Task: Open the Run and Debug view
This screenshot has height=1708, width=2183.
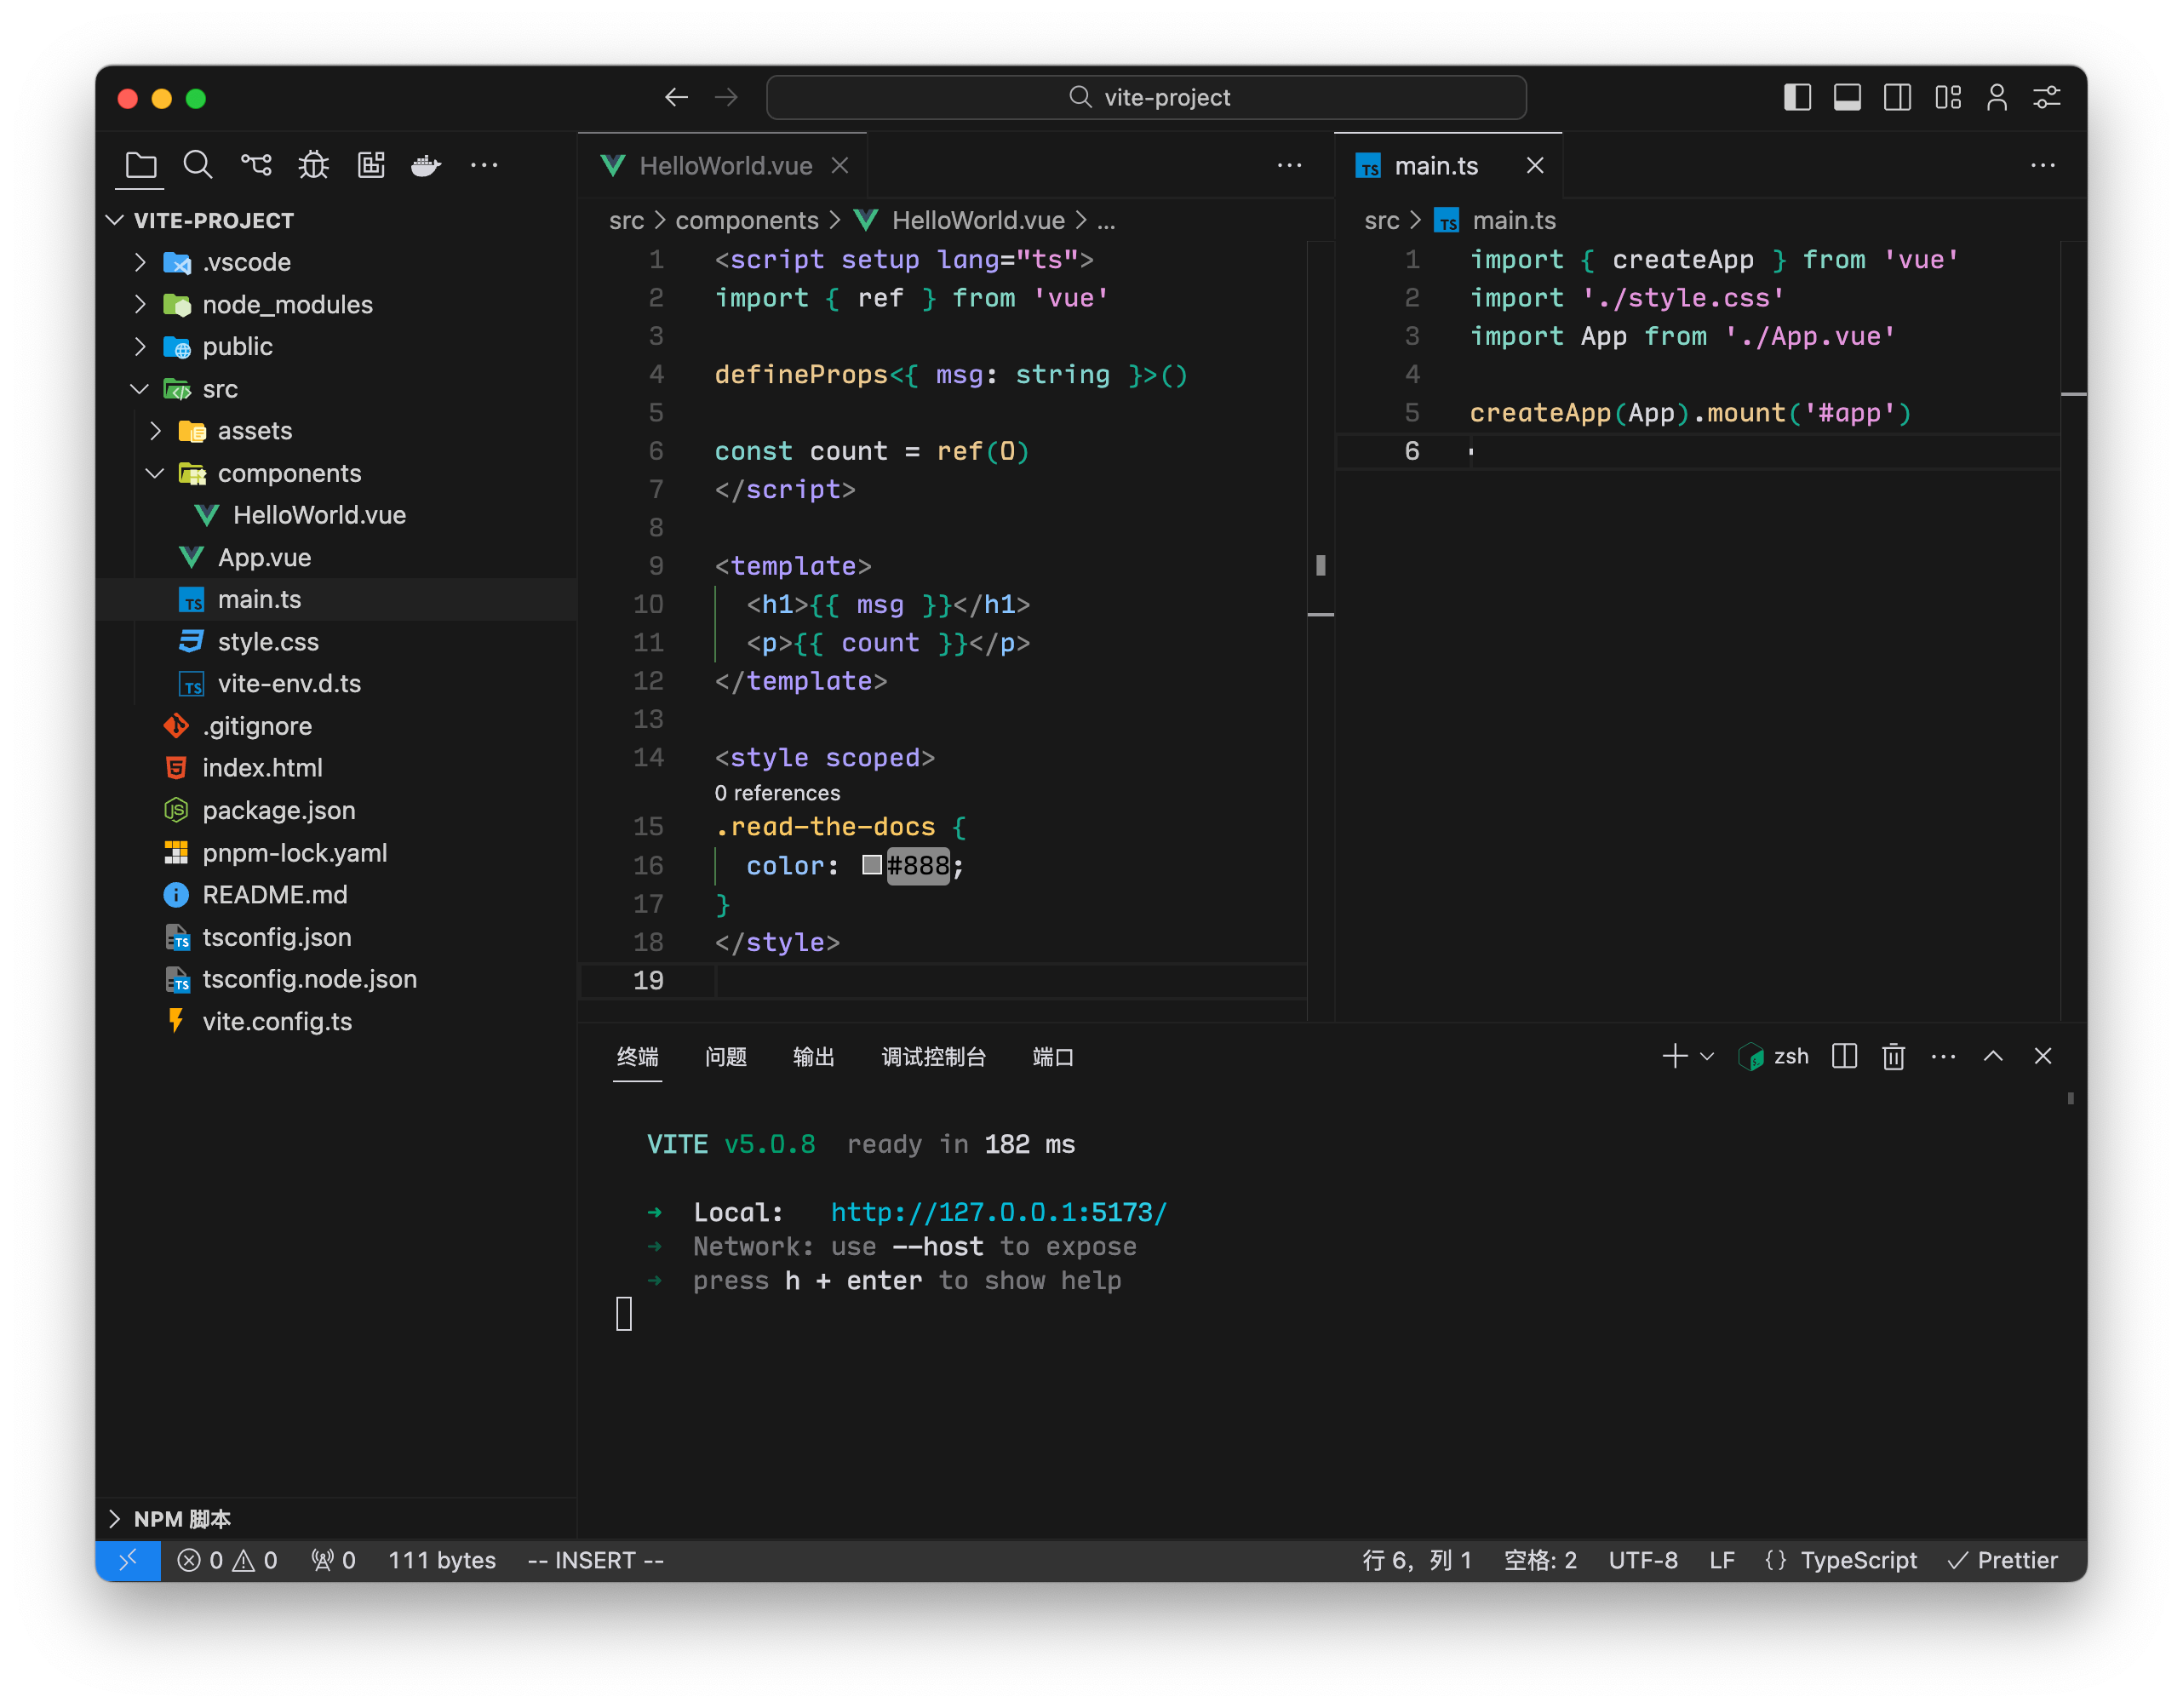Action: [x=313, y=165]
